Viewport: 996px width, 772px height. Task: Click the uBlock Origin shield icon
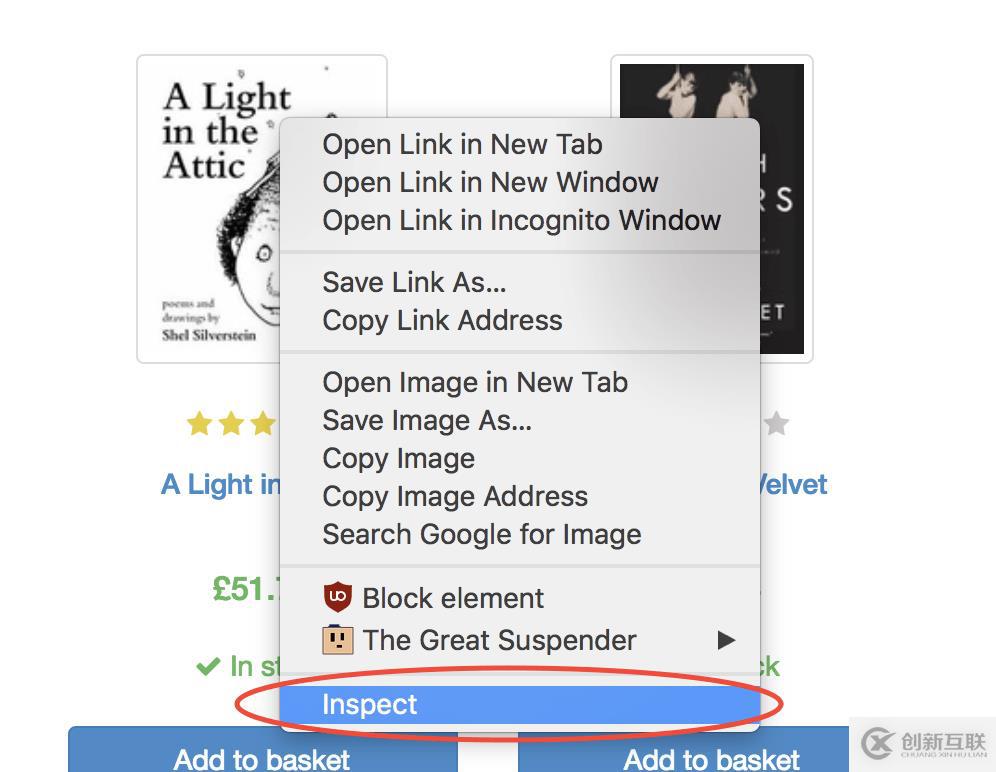338,598
